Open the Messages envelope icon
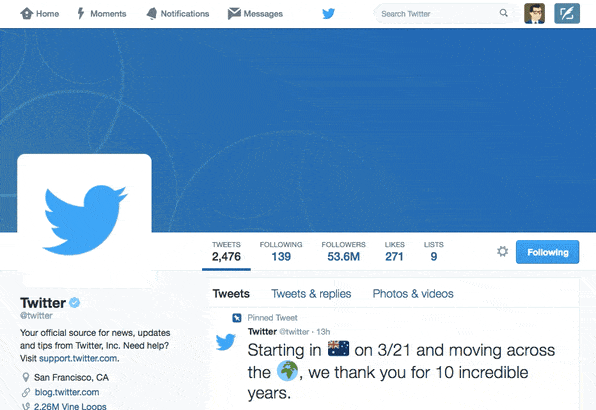 [234, 13]
